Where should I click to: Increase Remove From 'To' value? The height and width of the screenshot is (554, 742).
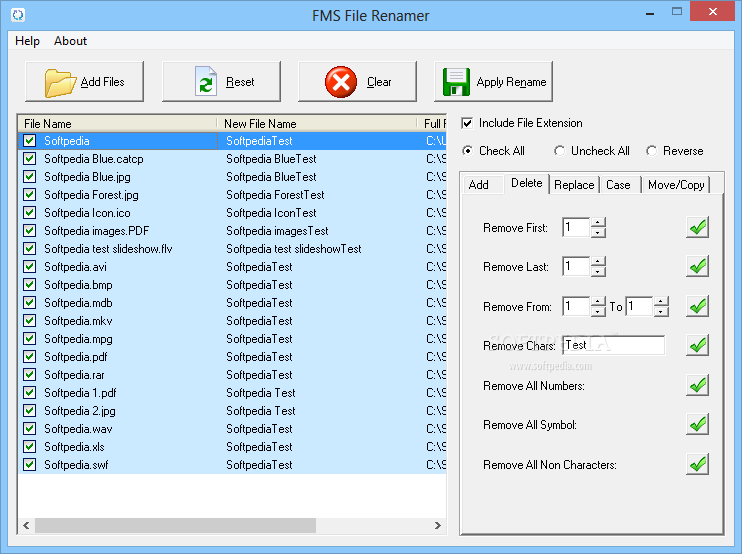point(661,301)
